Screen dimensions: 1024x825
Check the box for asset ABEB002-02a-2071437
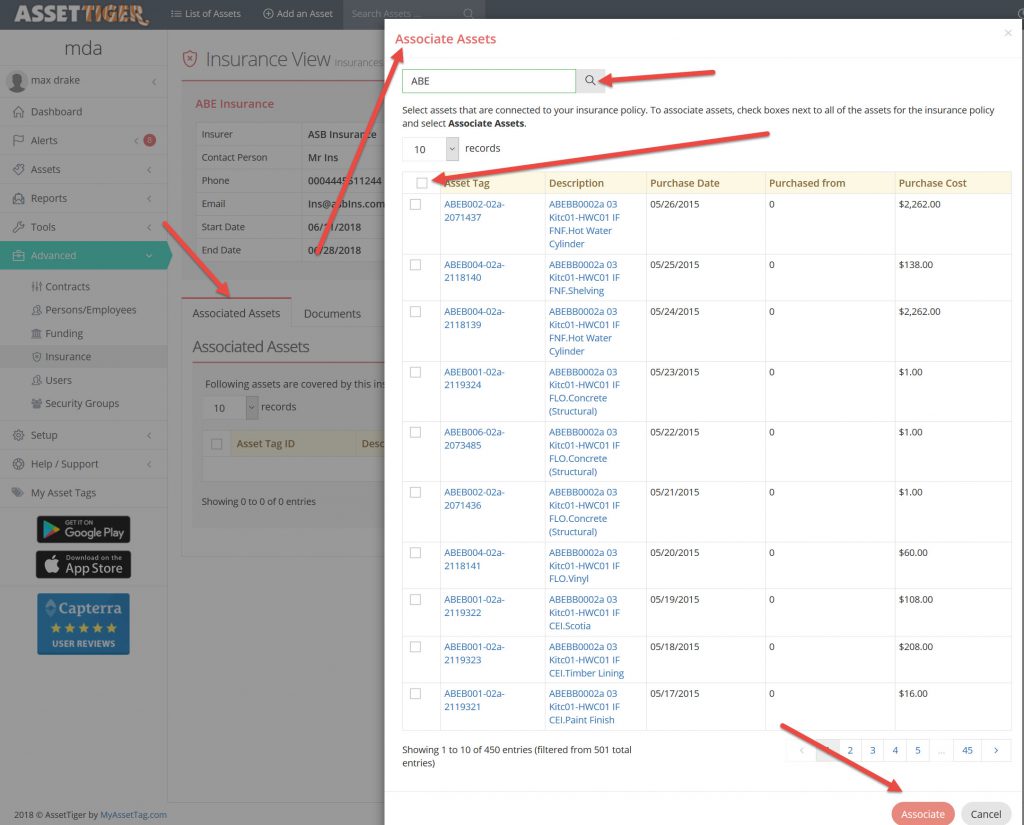pyautogui.click(x=415, y=204)
